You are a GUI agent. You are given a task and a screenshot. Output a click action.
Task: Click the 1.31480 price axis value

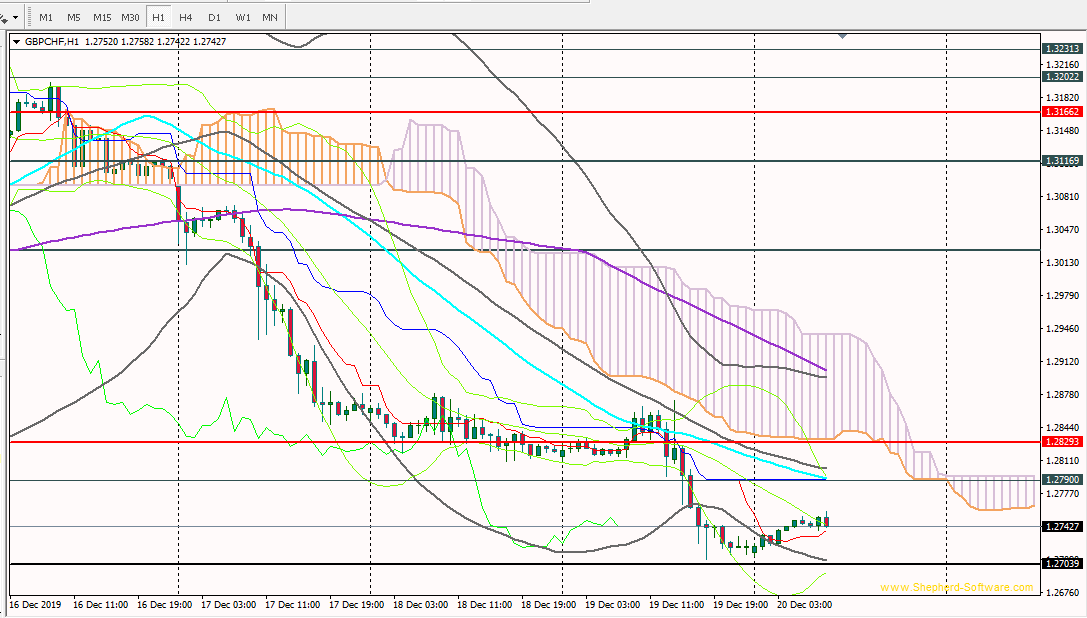click(1063, 130)
